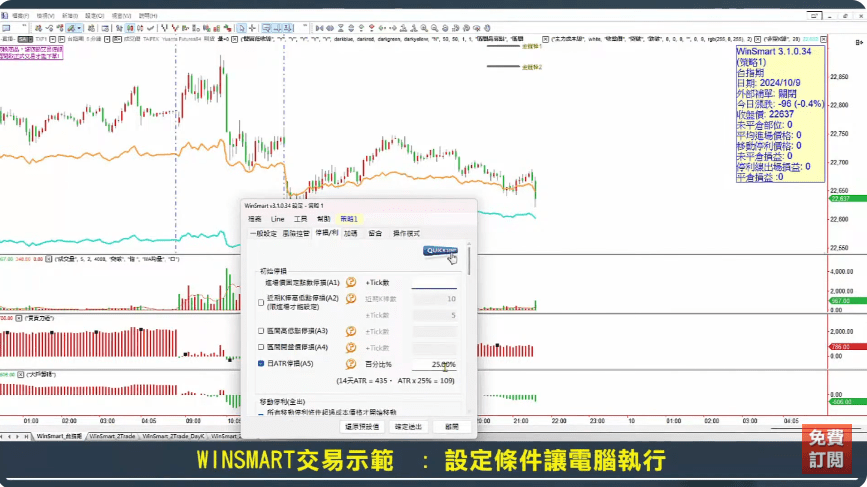
Task: Open the Line menu in WinSmart dialog
Action: pyautogui.click(x=277, y=219)
